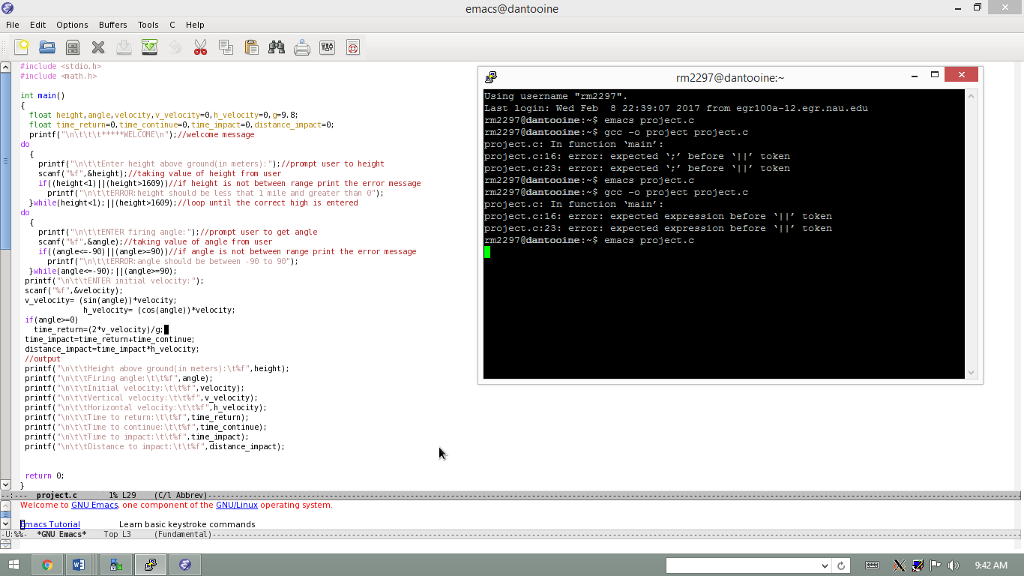The image size is (1024, 576).
Task: Open a file with the folder toolbar icon
Action: [x=47, y=46]
